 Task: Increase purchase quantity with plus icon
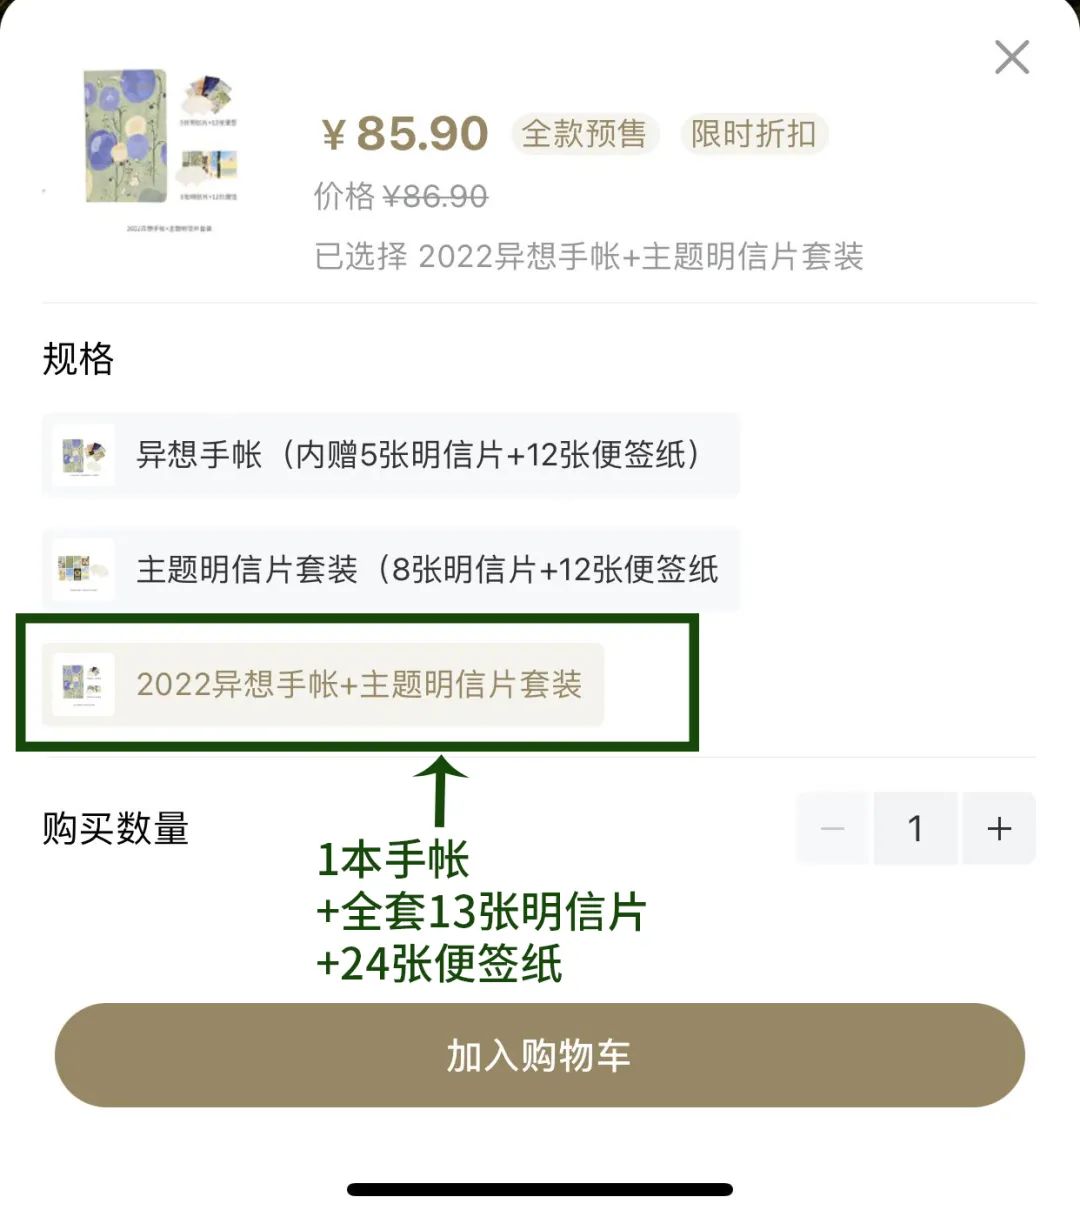(999, 828)
